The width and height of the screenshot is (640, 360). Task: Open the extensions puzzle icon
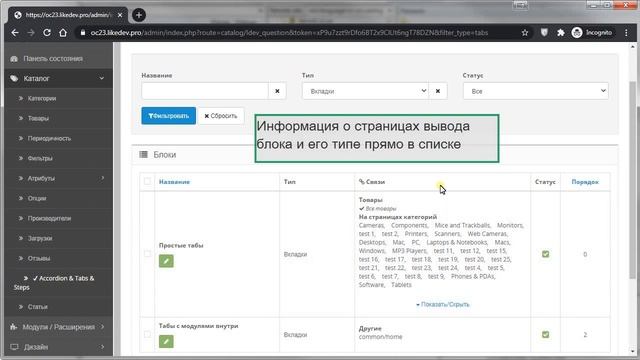coord(560,33)
